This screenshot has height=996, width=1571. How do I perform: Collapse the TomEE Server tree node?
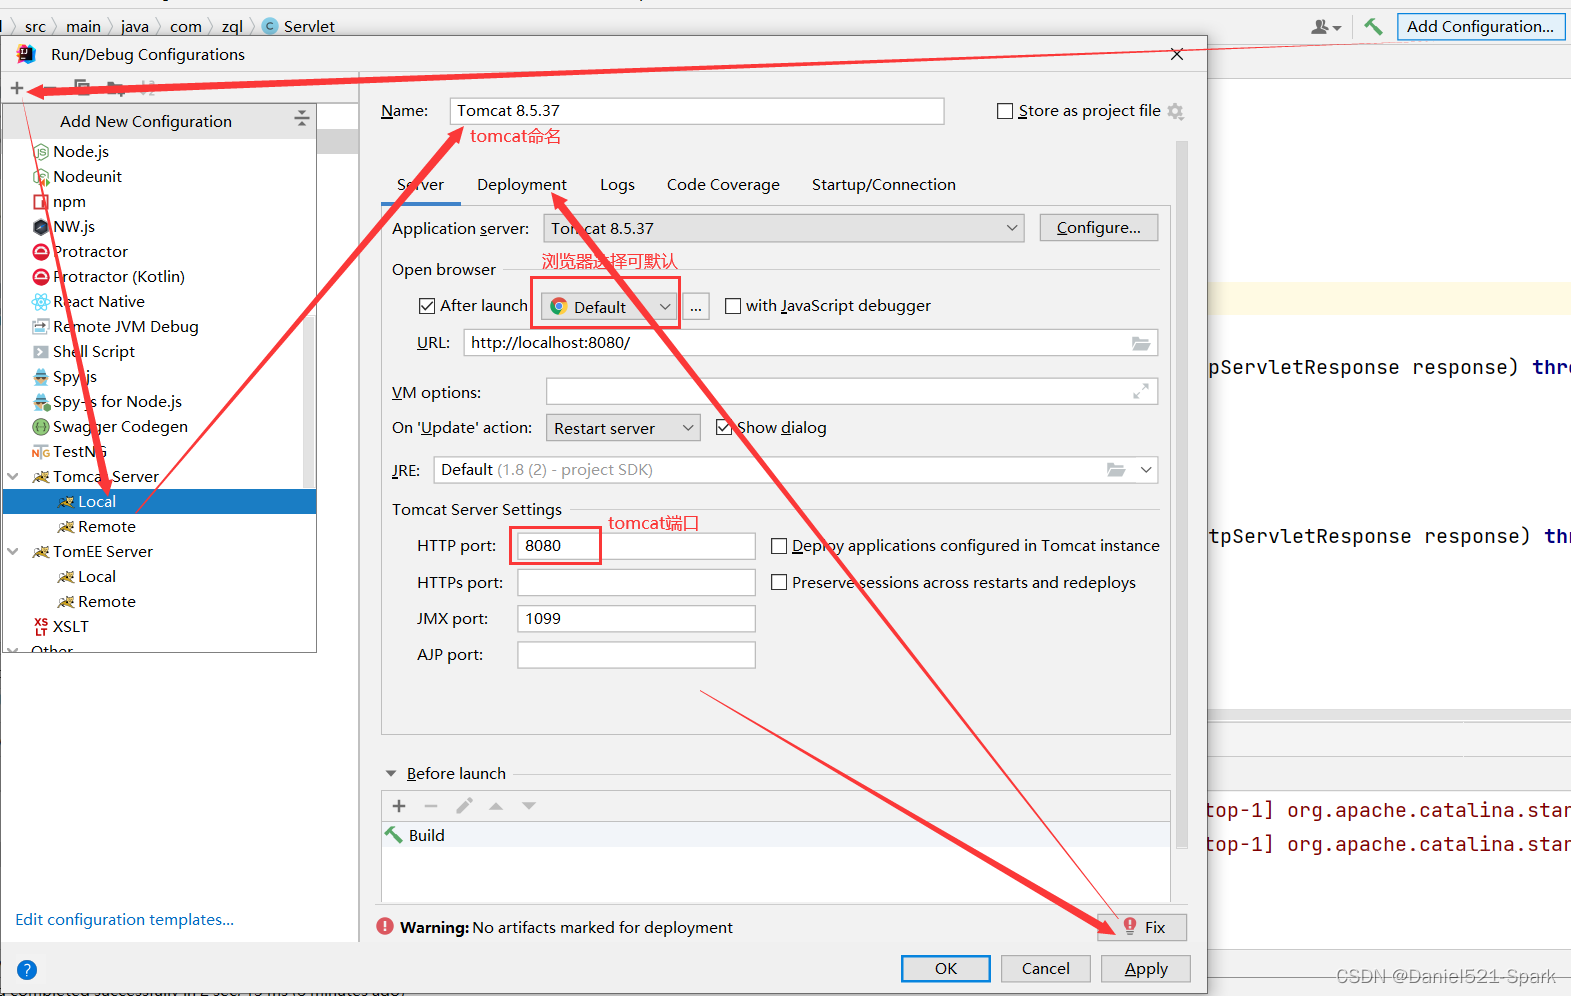click(13, 551)
